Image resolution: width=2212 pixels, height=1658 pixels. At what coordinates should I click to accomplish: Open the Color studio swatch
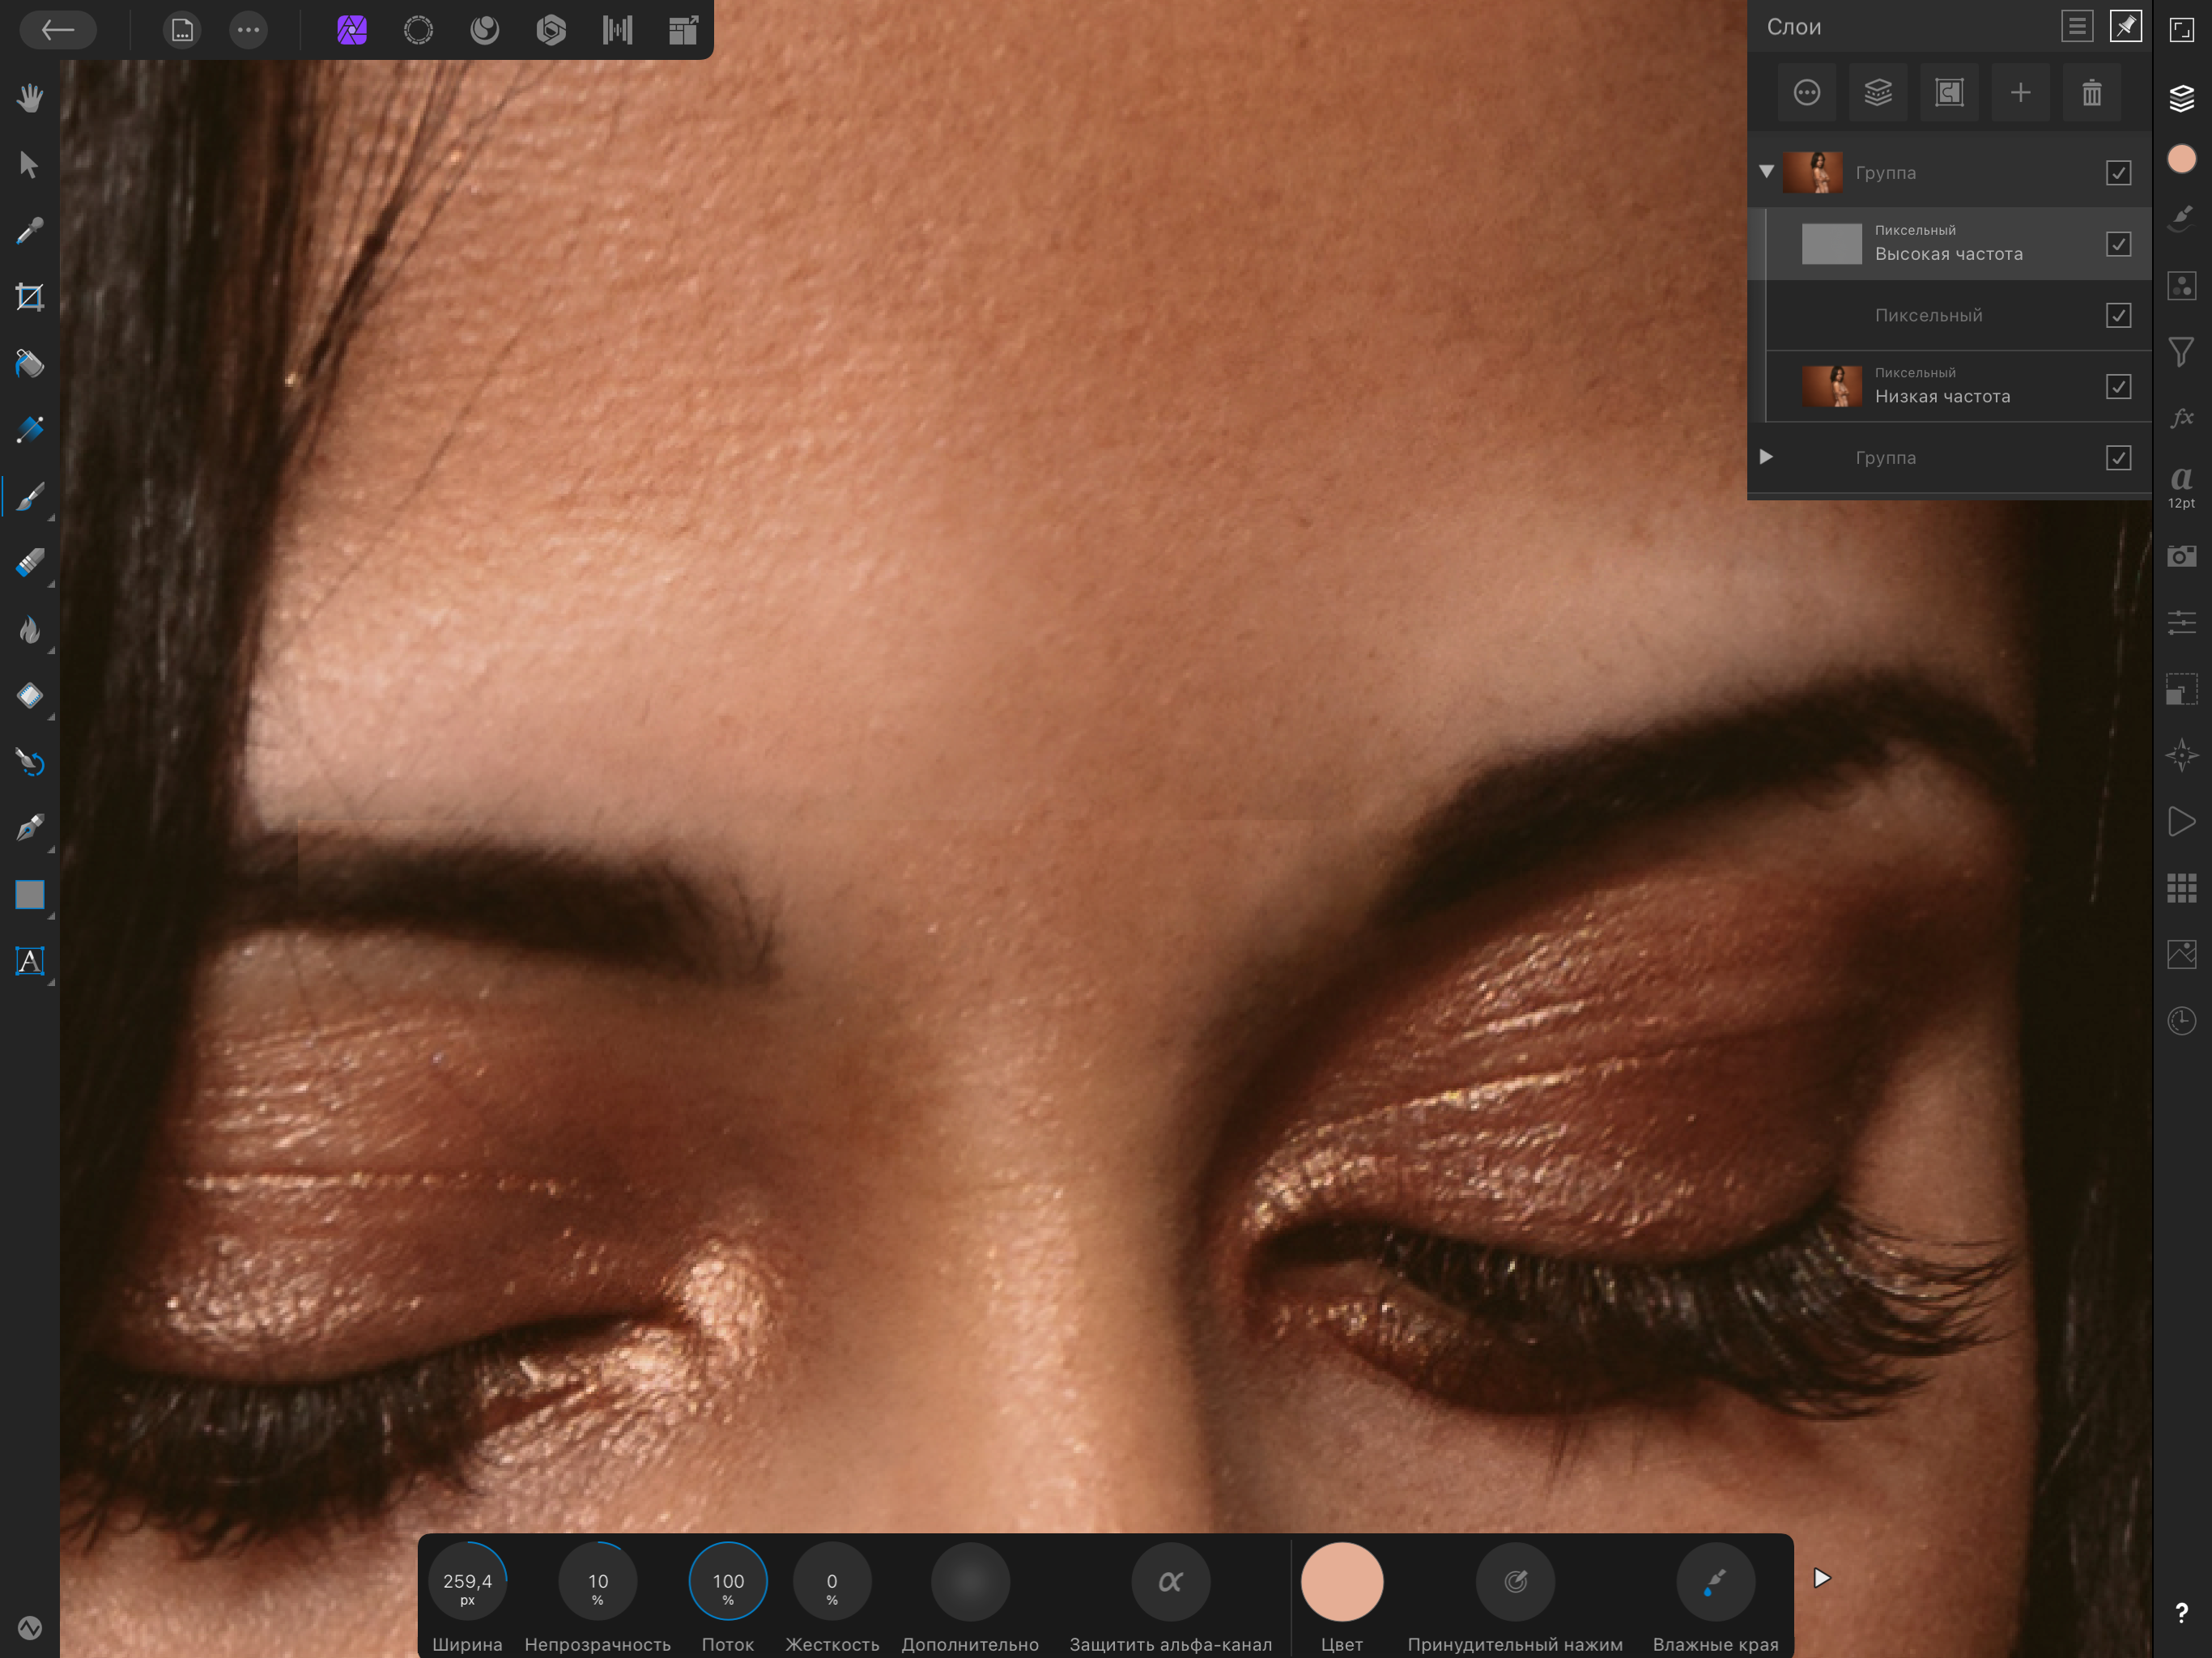(2181, 159)
